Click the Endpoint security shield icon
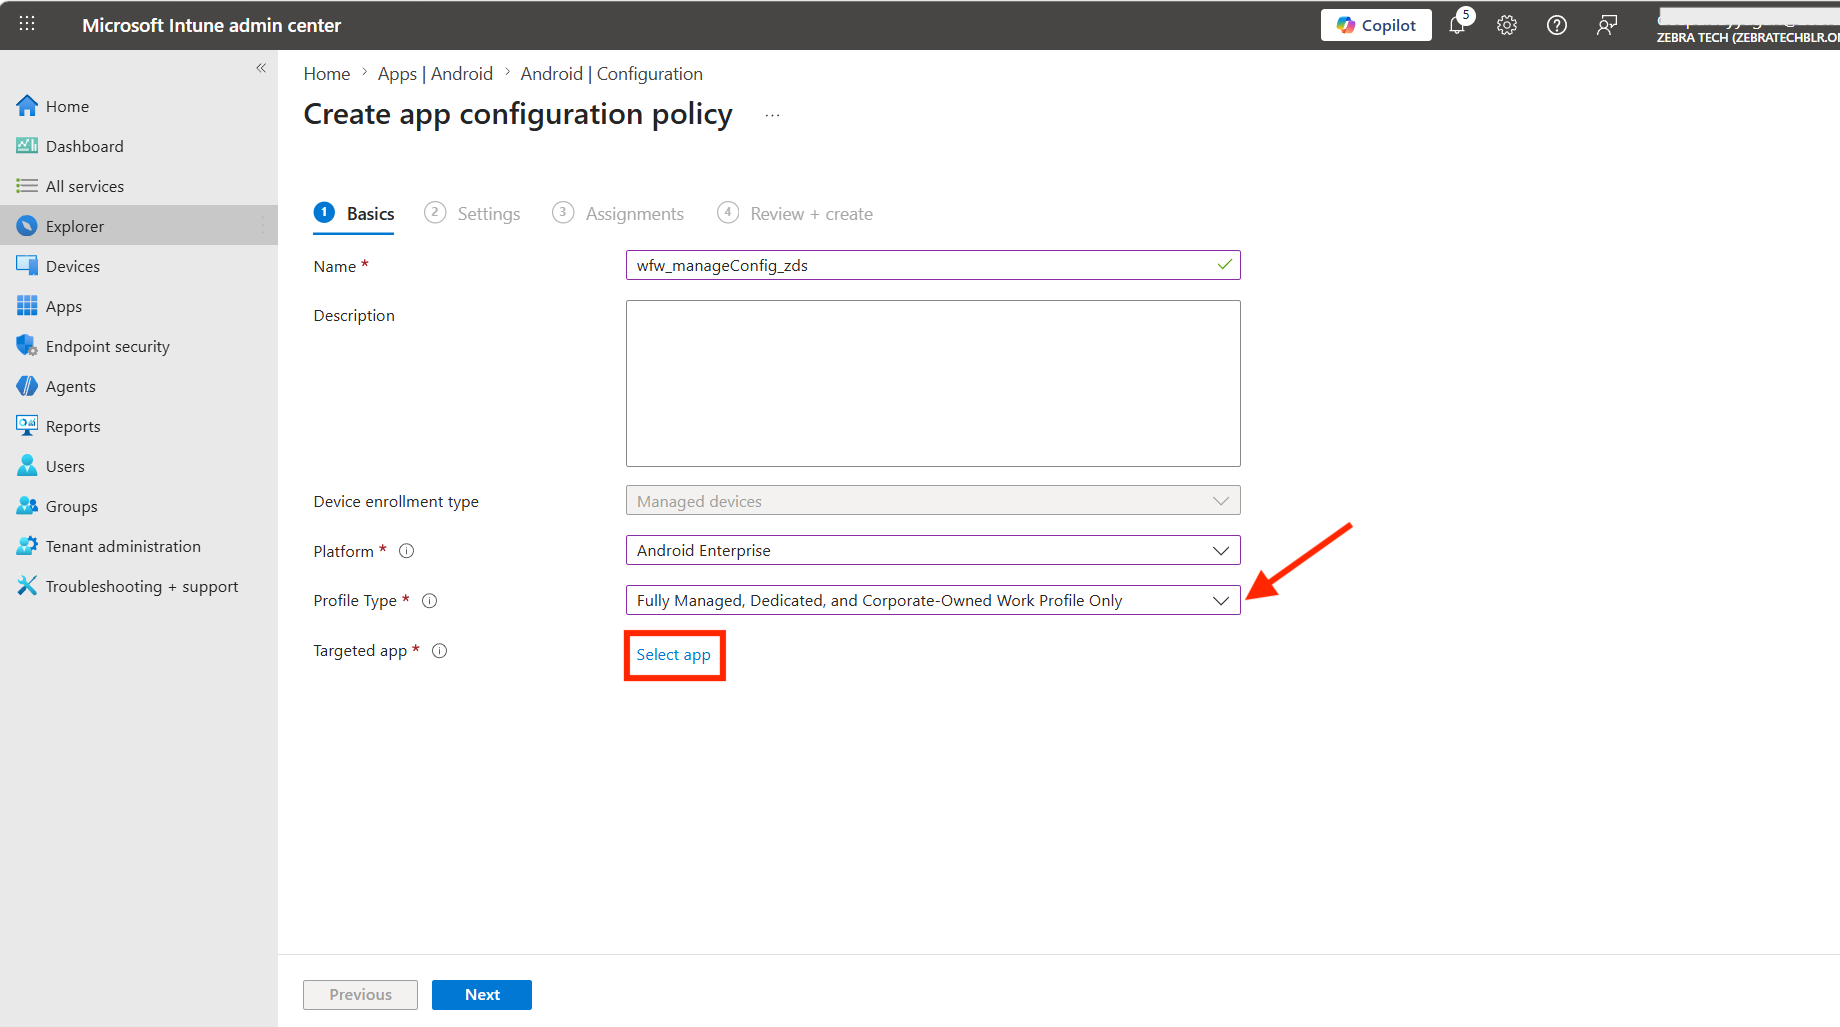Screen dimensions: 1840x1027 click(x=27, y=346)
